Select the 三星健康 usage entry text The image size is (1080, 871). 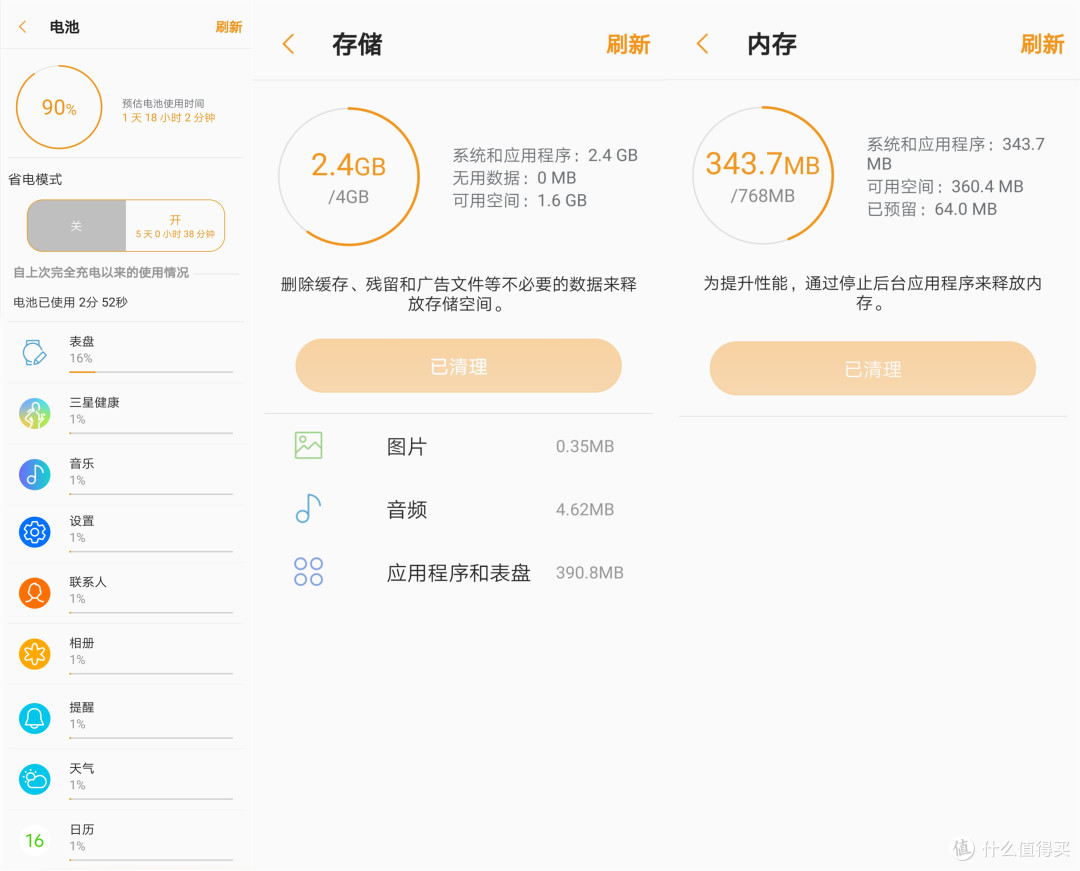(94, 402)
